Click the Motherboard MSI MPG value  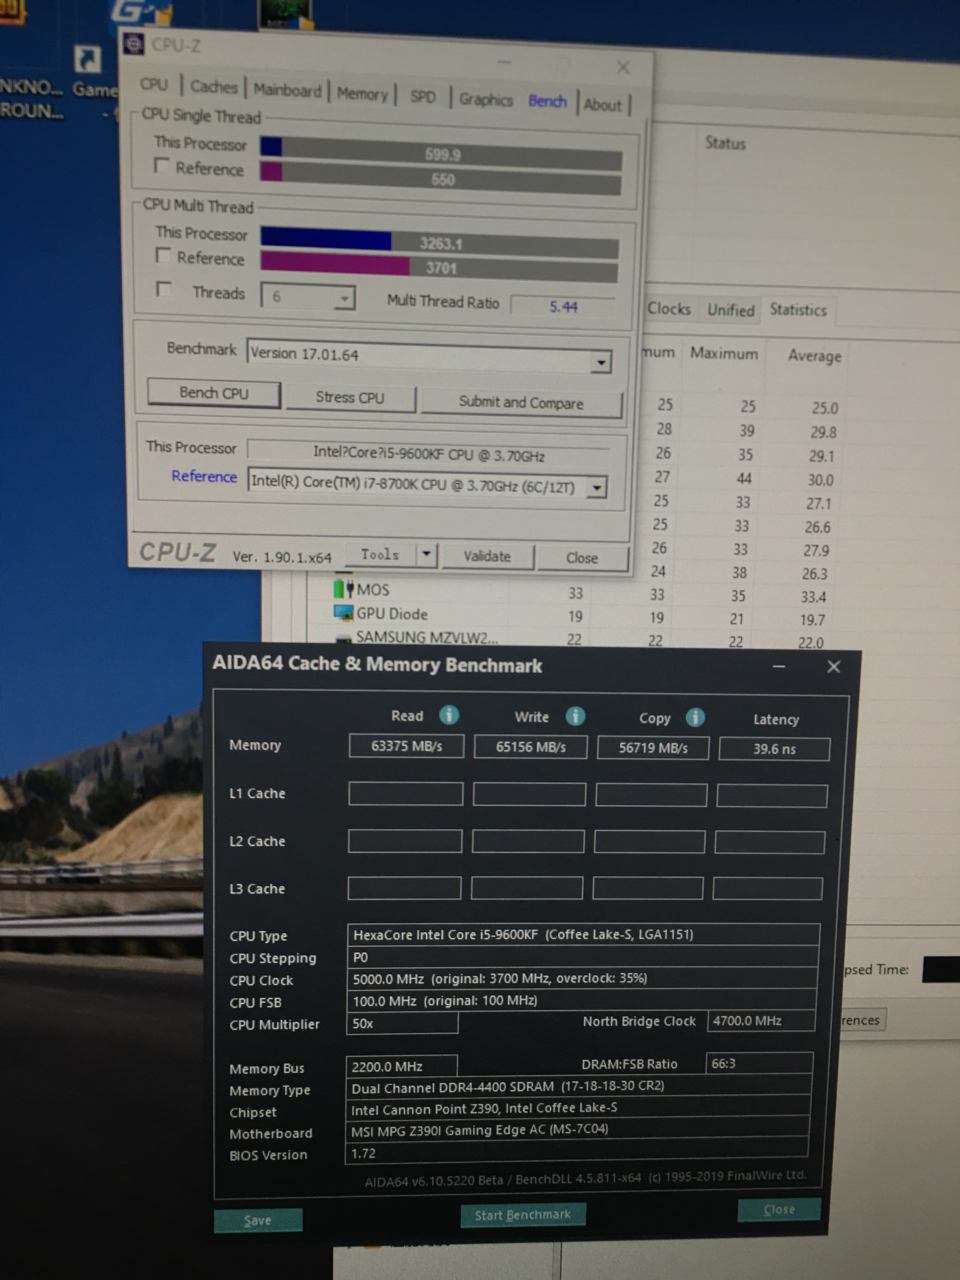[x=577, y=1130]
